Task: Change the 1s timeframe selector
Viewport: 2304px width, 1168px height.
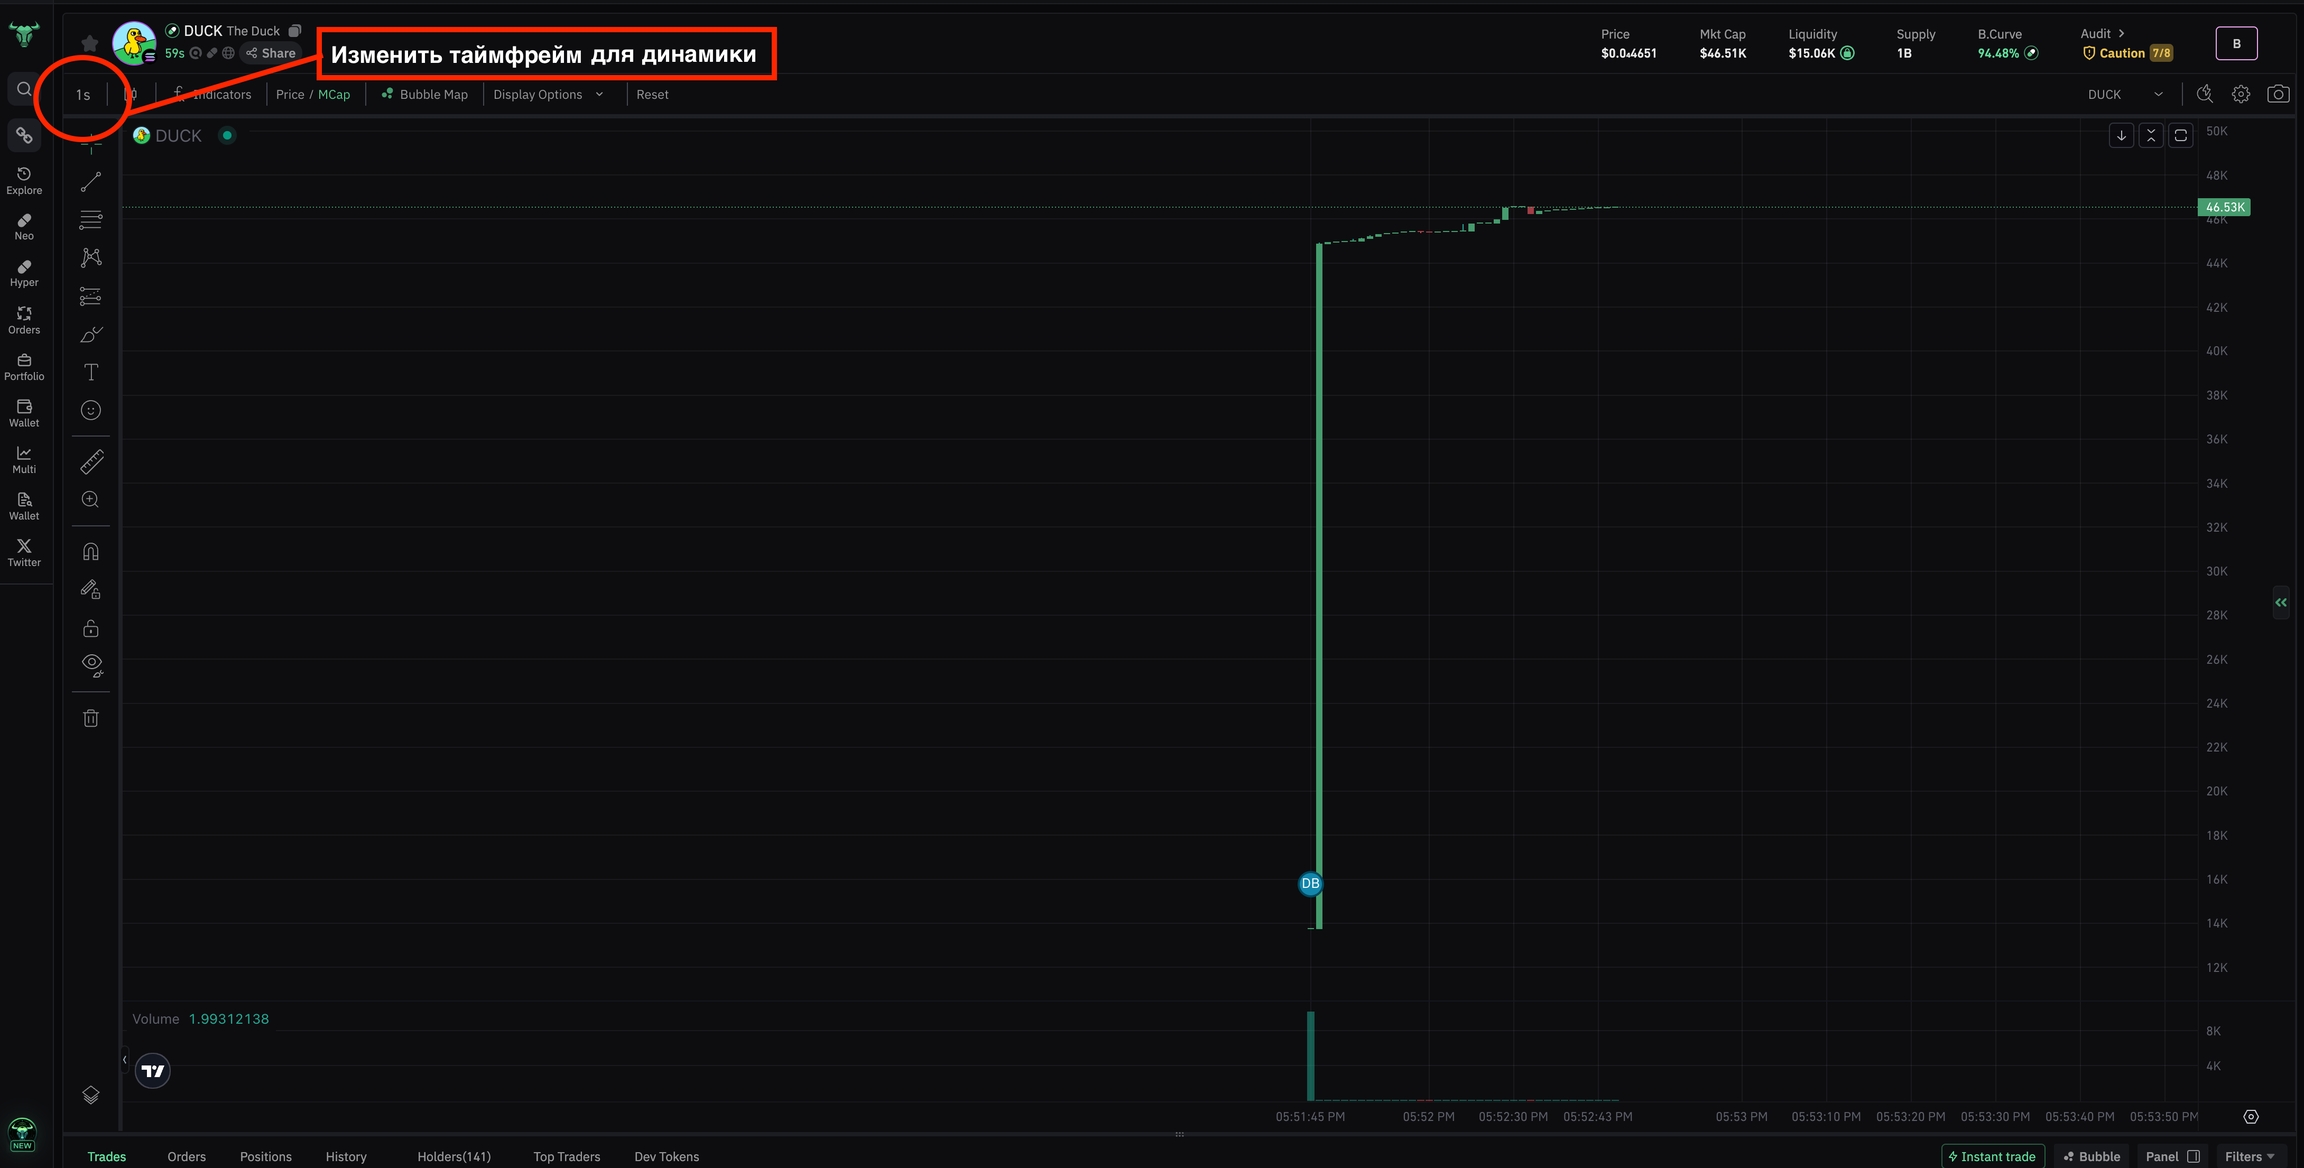Action: (x=83, y=95)
